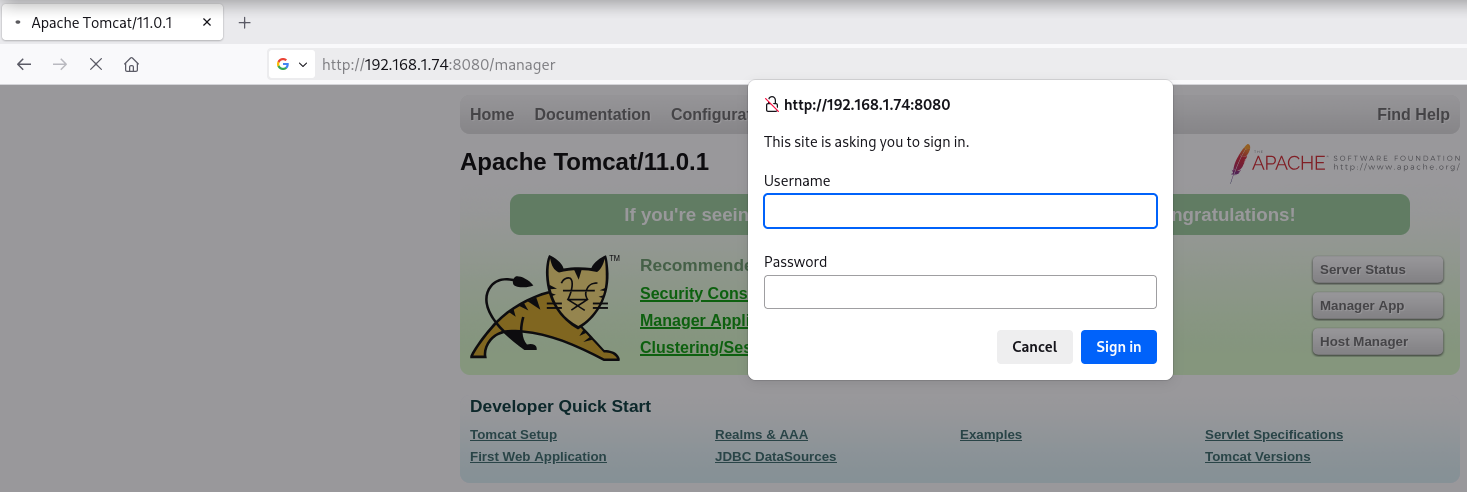Go to the browser home page
Screen dimensions: 1467x492
pyautogui.click(x=131, y=64)
